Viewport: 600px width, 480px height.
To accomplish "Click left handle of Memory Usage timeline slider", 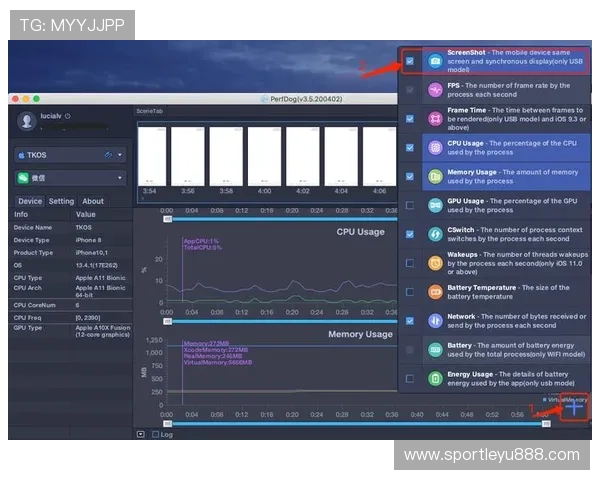I will point(168,321).
